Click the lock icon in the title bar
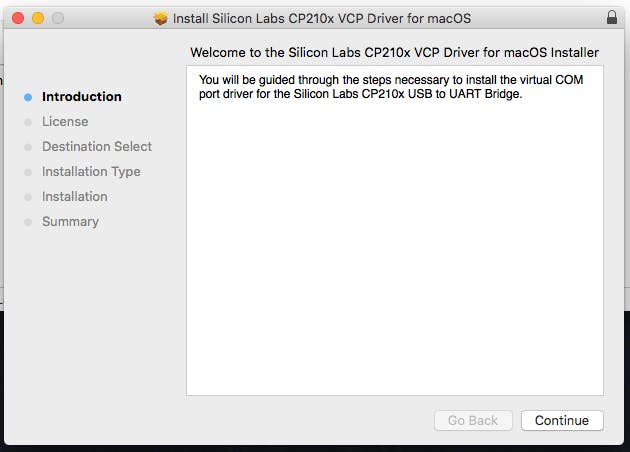 coord(612,18)
